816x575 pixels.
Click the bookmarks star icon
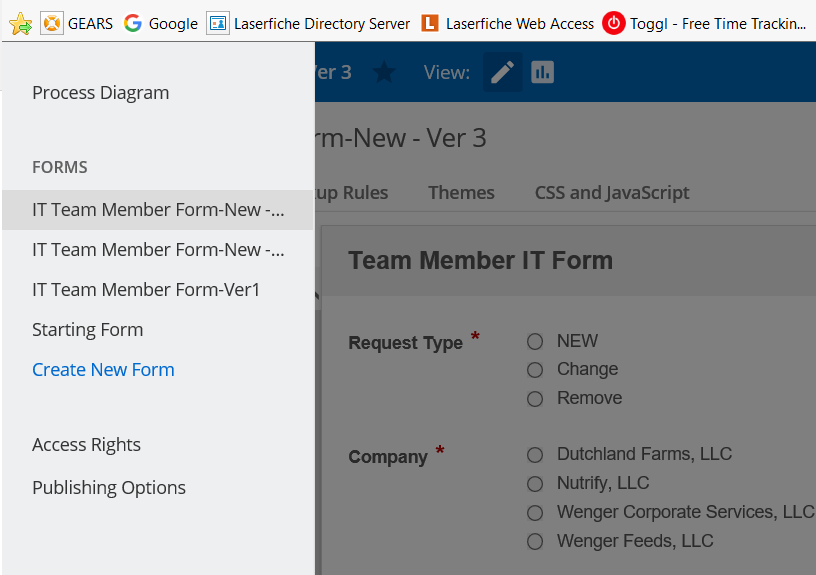(x=20, y=23)
